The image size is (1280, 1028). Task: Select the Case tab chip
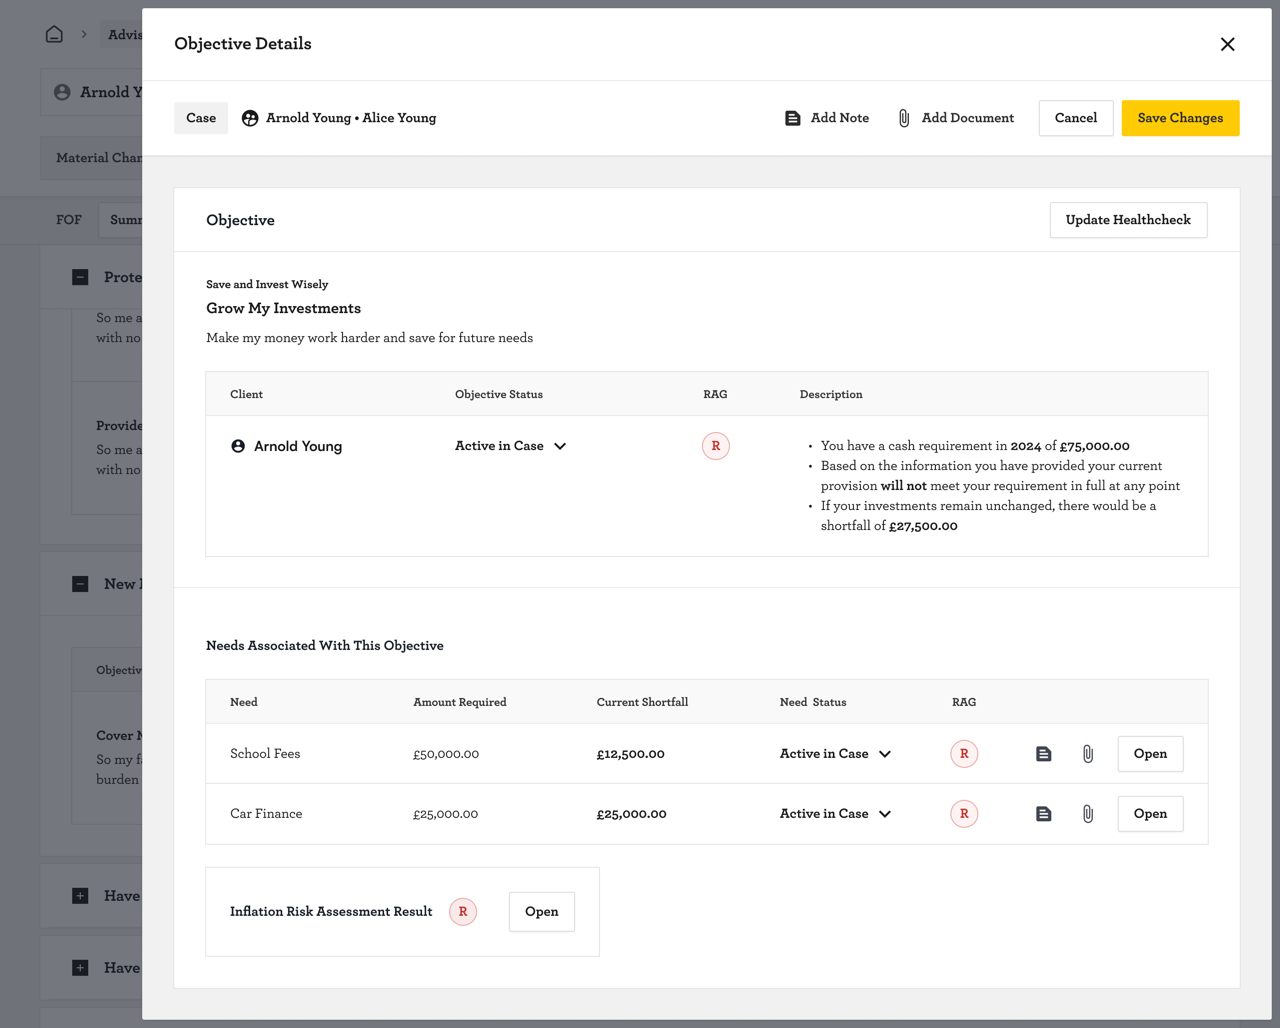pos(201,118)
